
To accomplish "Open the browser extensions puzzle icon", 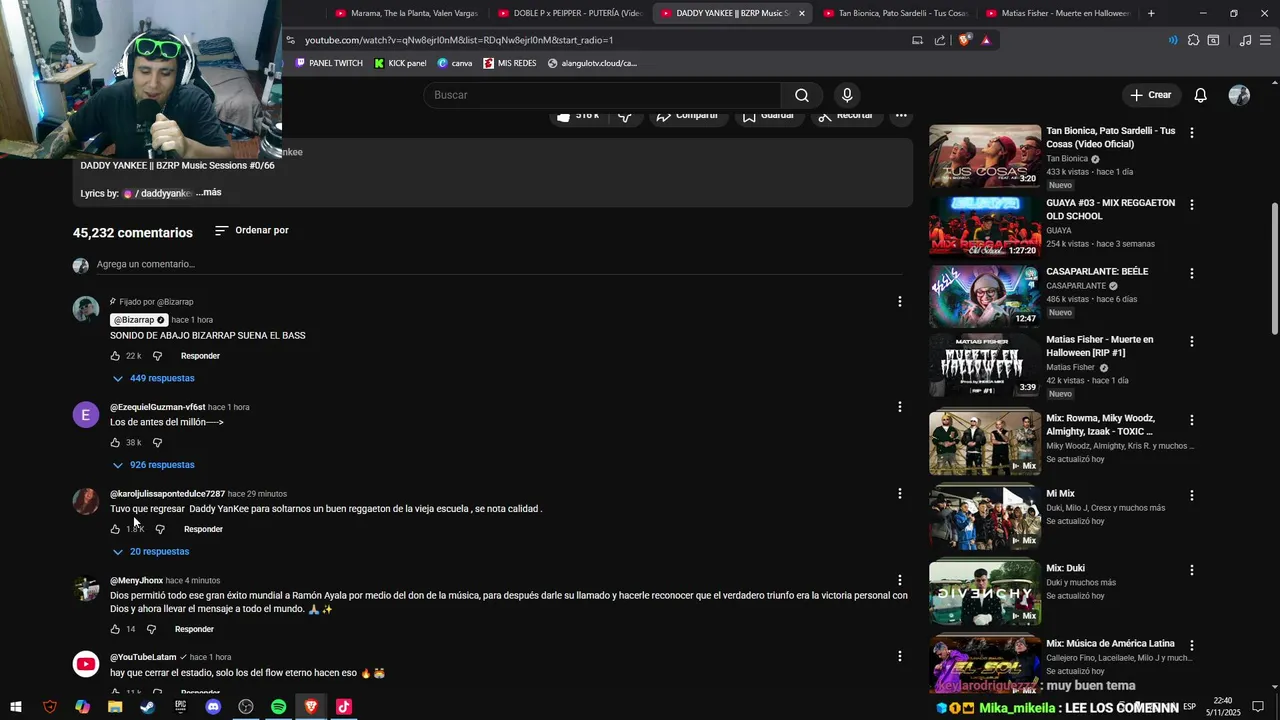I will (x=1193, y=40).
